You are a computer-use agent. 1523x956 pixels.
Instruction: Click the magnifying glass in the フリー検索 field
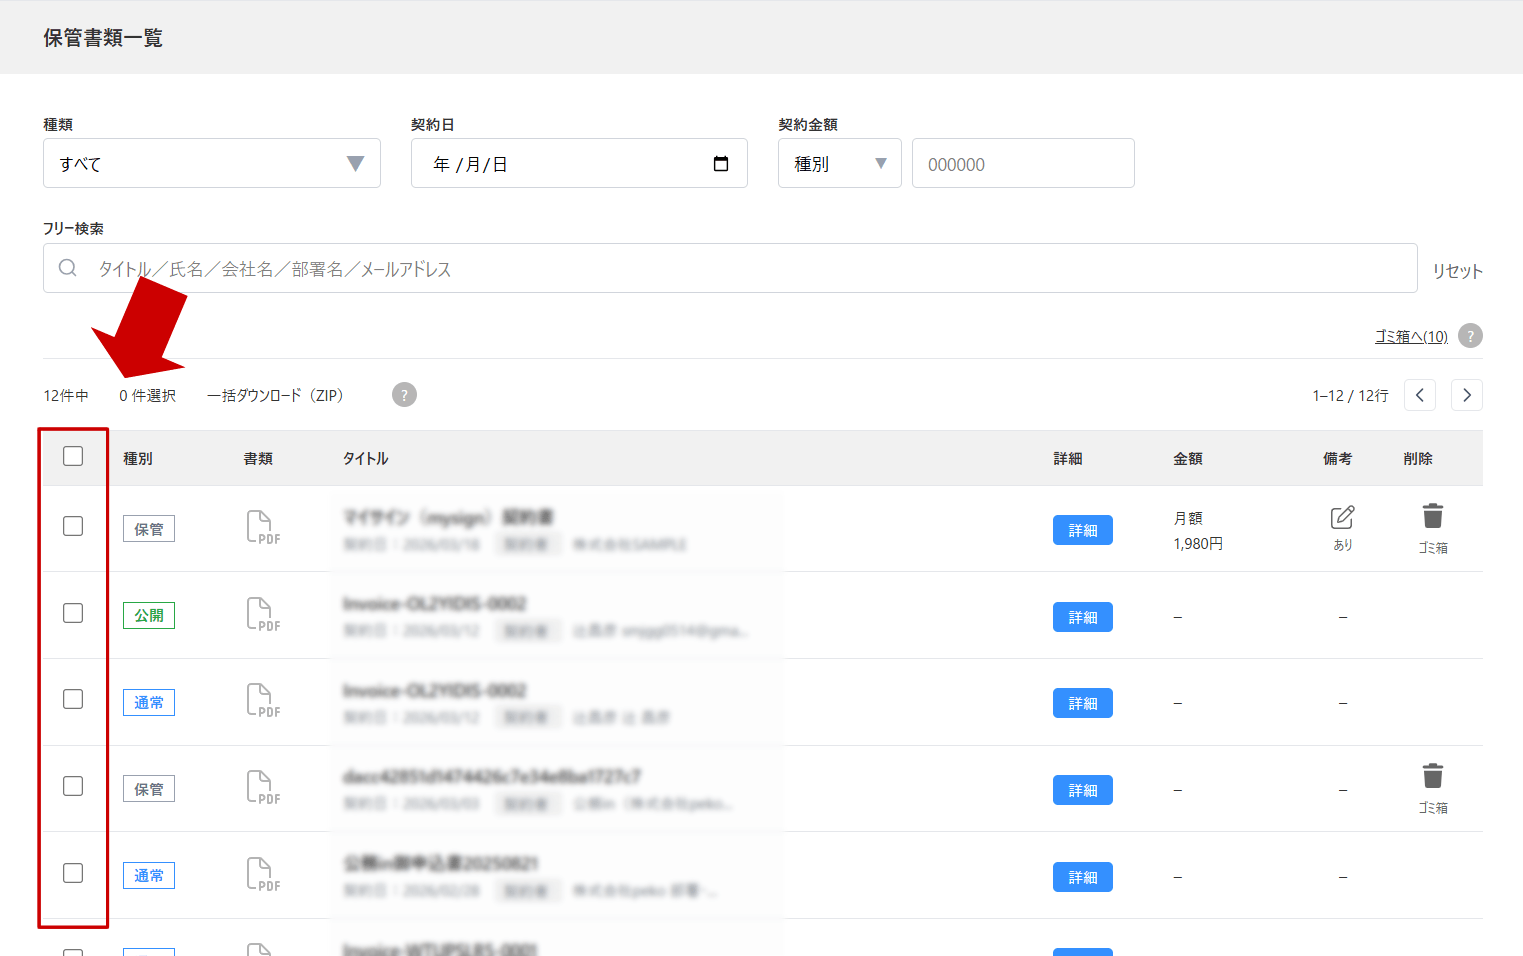point(67,268)
